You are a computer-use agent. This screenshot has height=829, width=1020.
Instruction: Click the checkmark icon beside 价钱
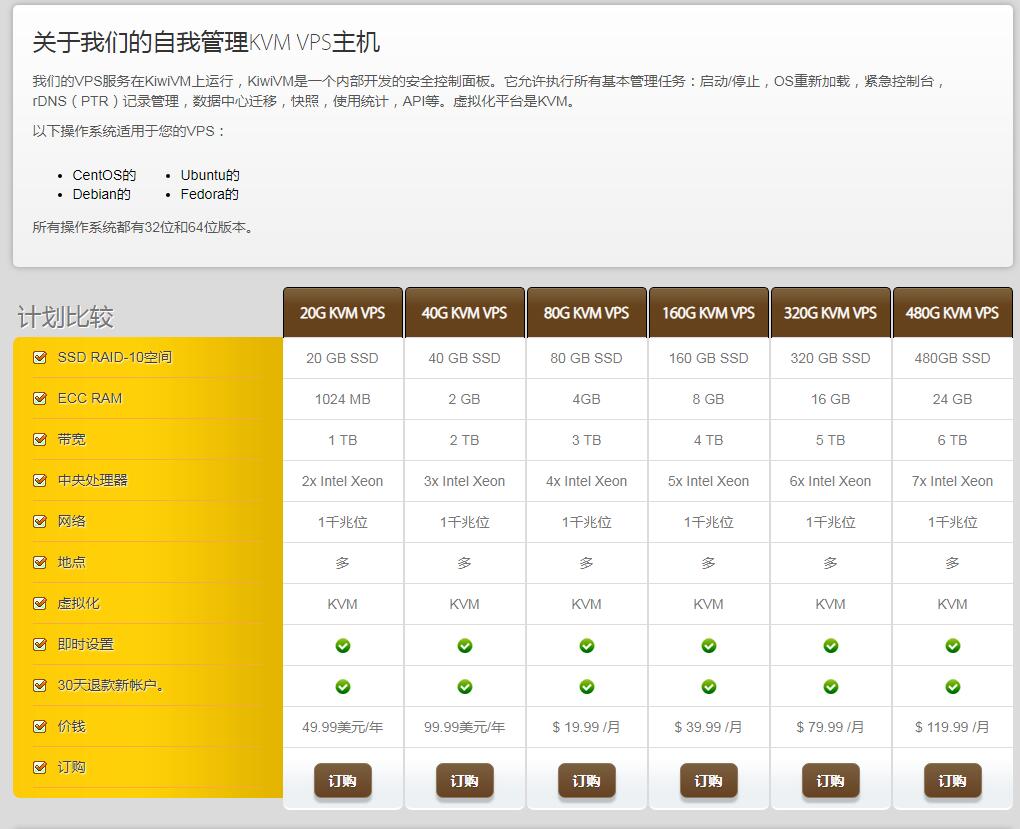click(x=40, y=726)
